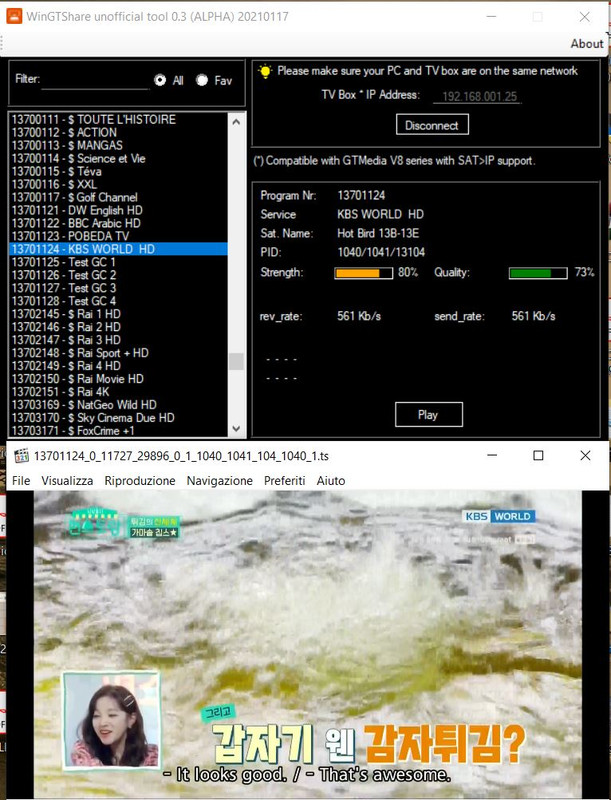Select channel $ Rai 3 HD

click(119, 340)
